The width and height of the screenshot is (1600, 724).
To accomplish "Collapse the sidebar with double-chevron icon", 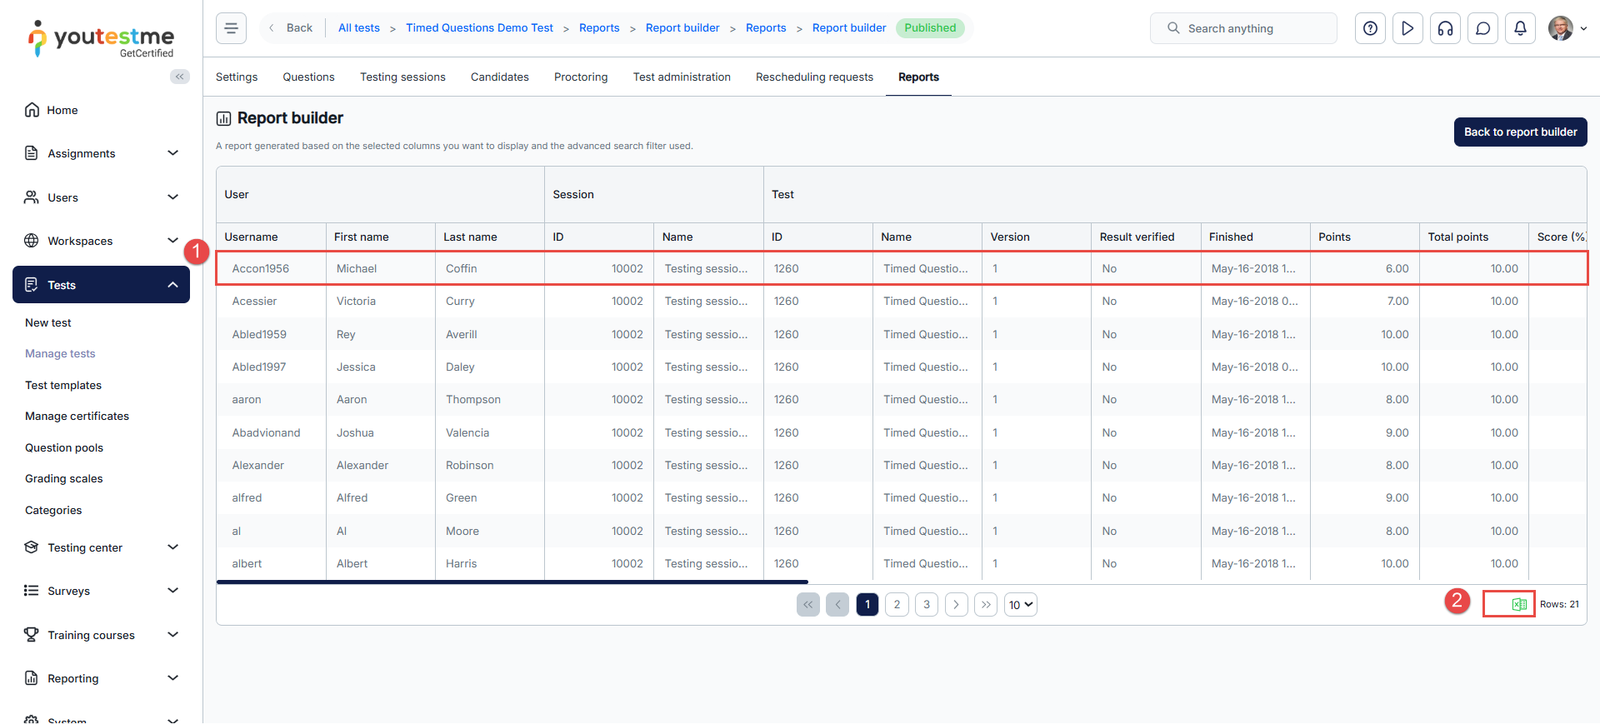I will (180, 77).
